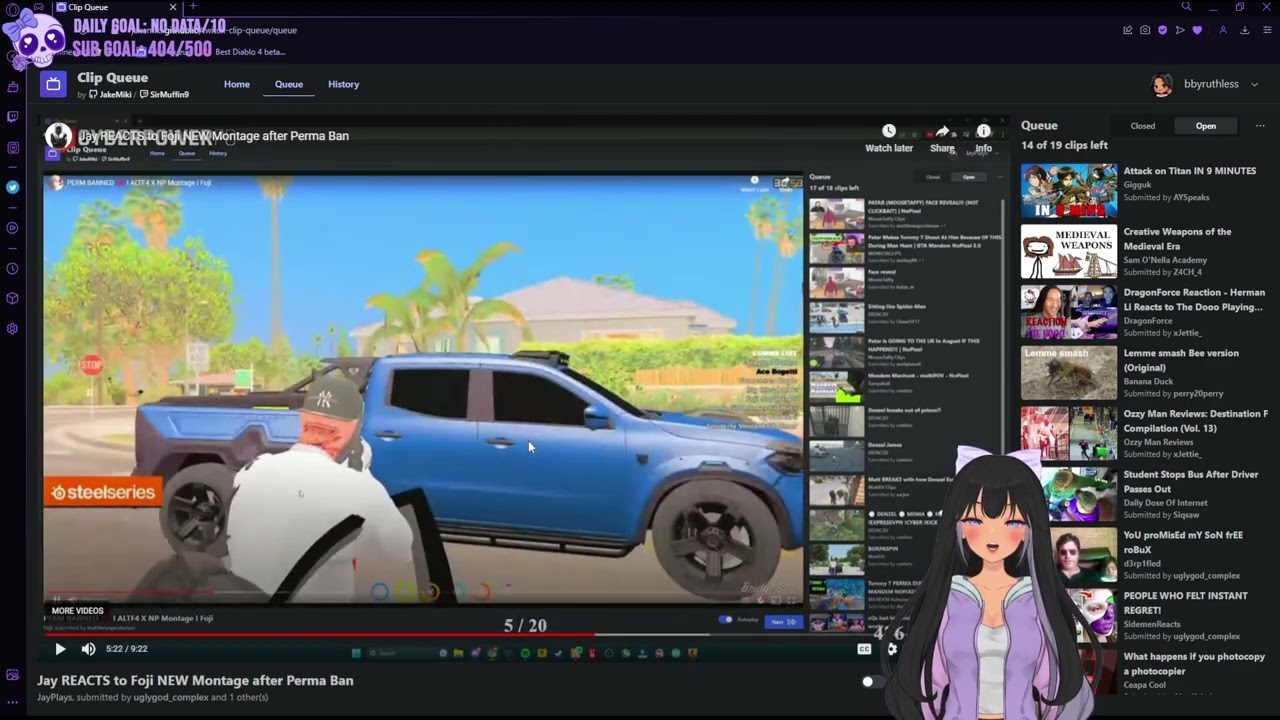The image size is (1280, 720).
Task: Select Ozzy Man Reviews Destination clip
Action: click(1145, 433)
